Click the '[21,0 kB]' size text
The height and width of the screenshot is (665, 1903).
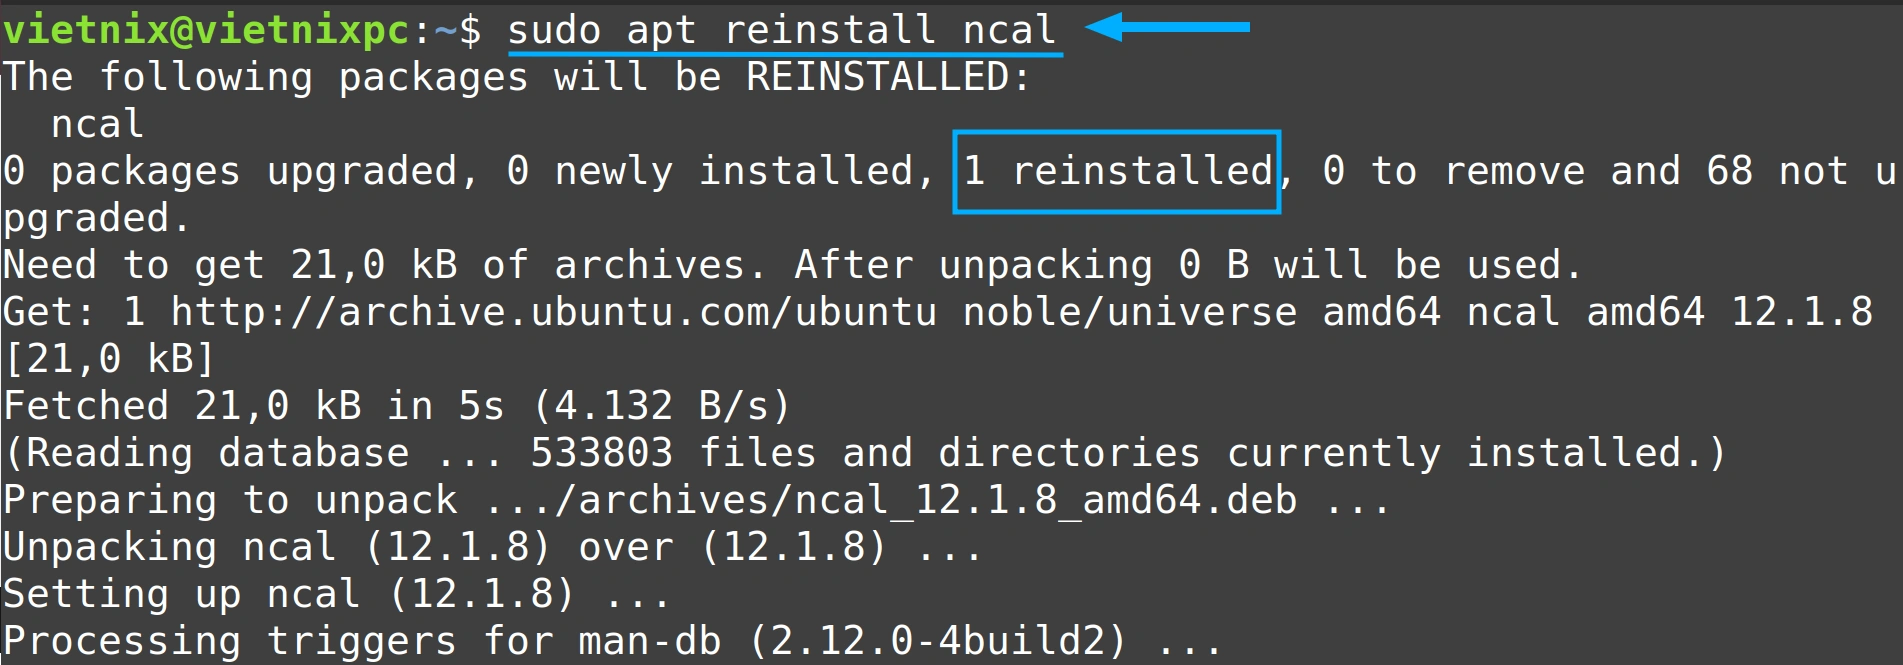110,359
